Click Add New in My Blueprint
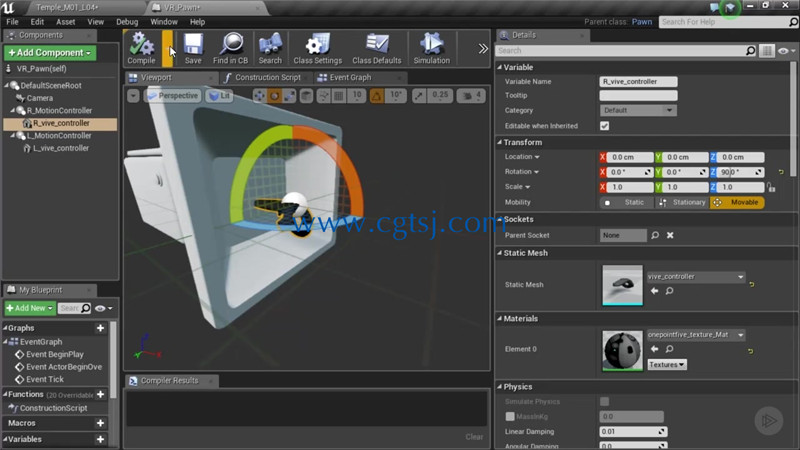Viewport: 800px width, 450px height. coord(30,308)
